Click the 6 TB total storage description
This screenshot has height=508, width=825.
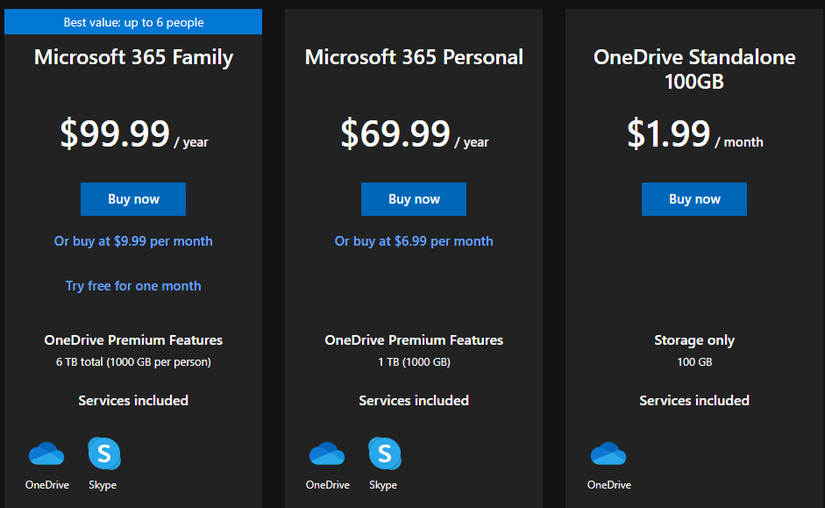point(133,362)
